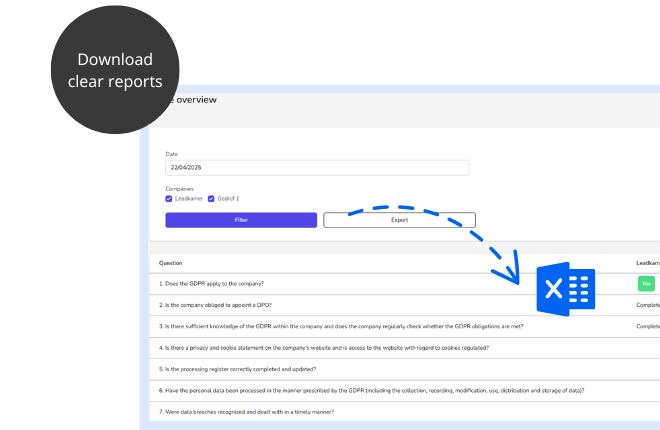
Task: Click the Excel file icon
Action: (566, 289)
